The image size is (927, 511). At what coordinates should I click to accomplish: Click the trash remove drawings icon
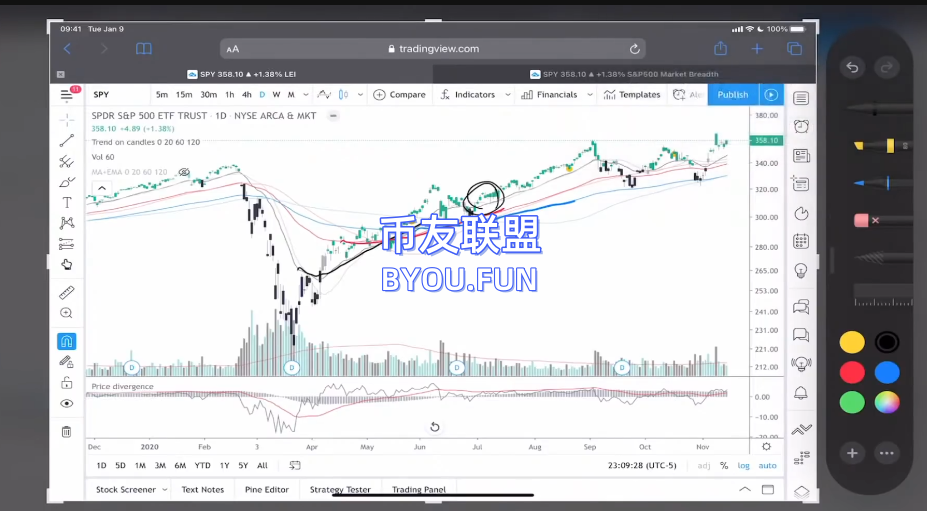[67, 432]
